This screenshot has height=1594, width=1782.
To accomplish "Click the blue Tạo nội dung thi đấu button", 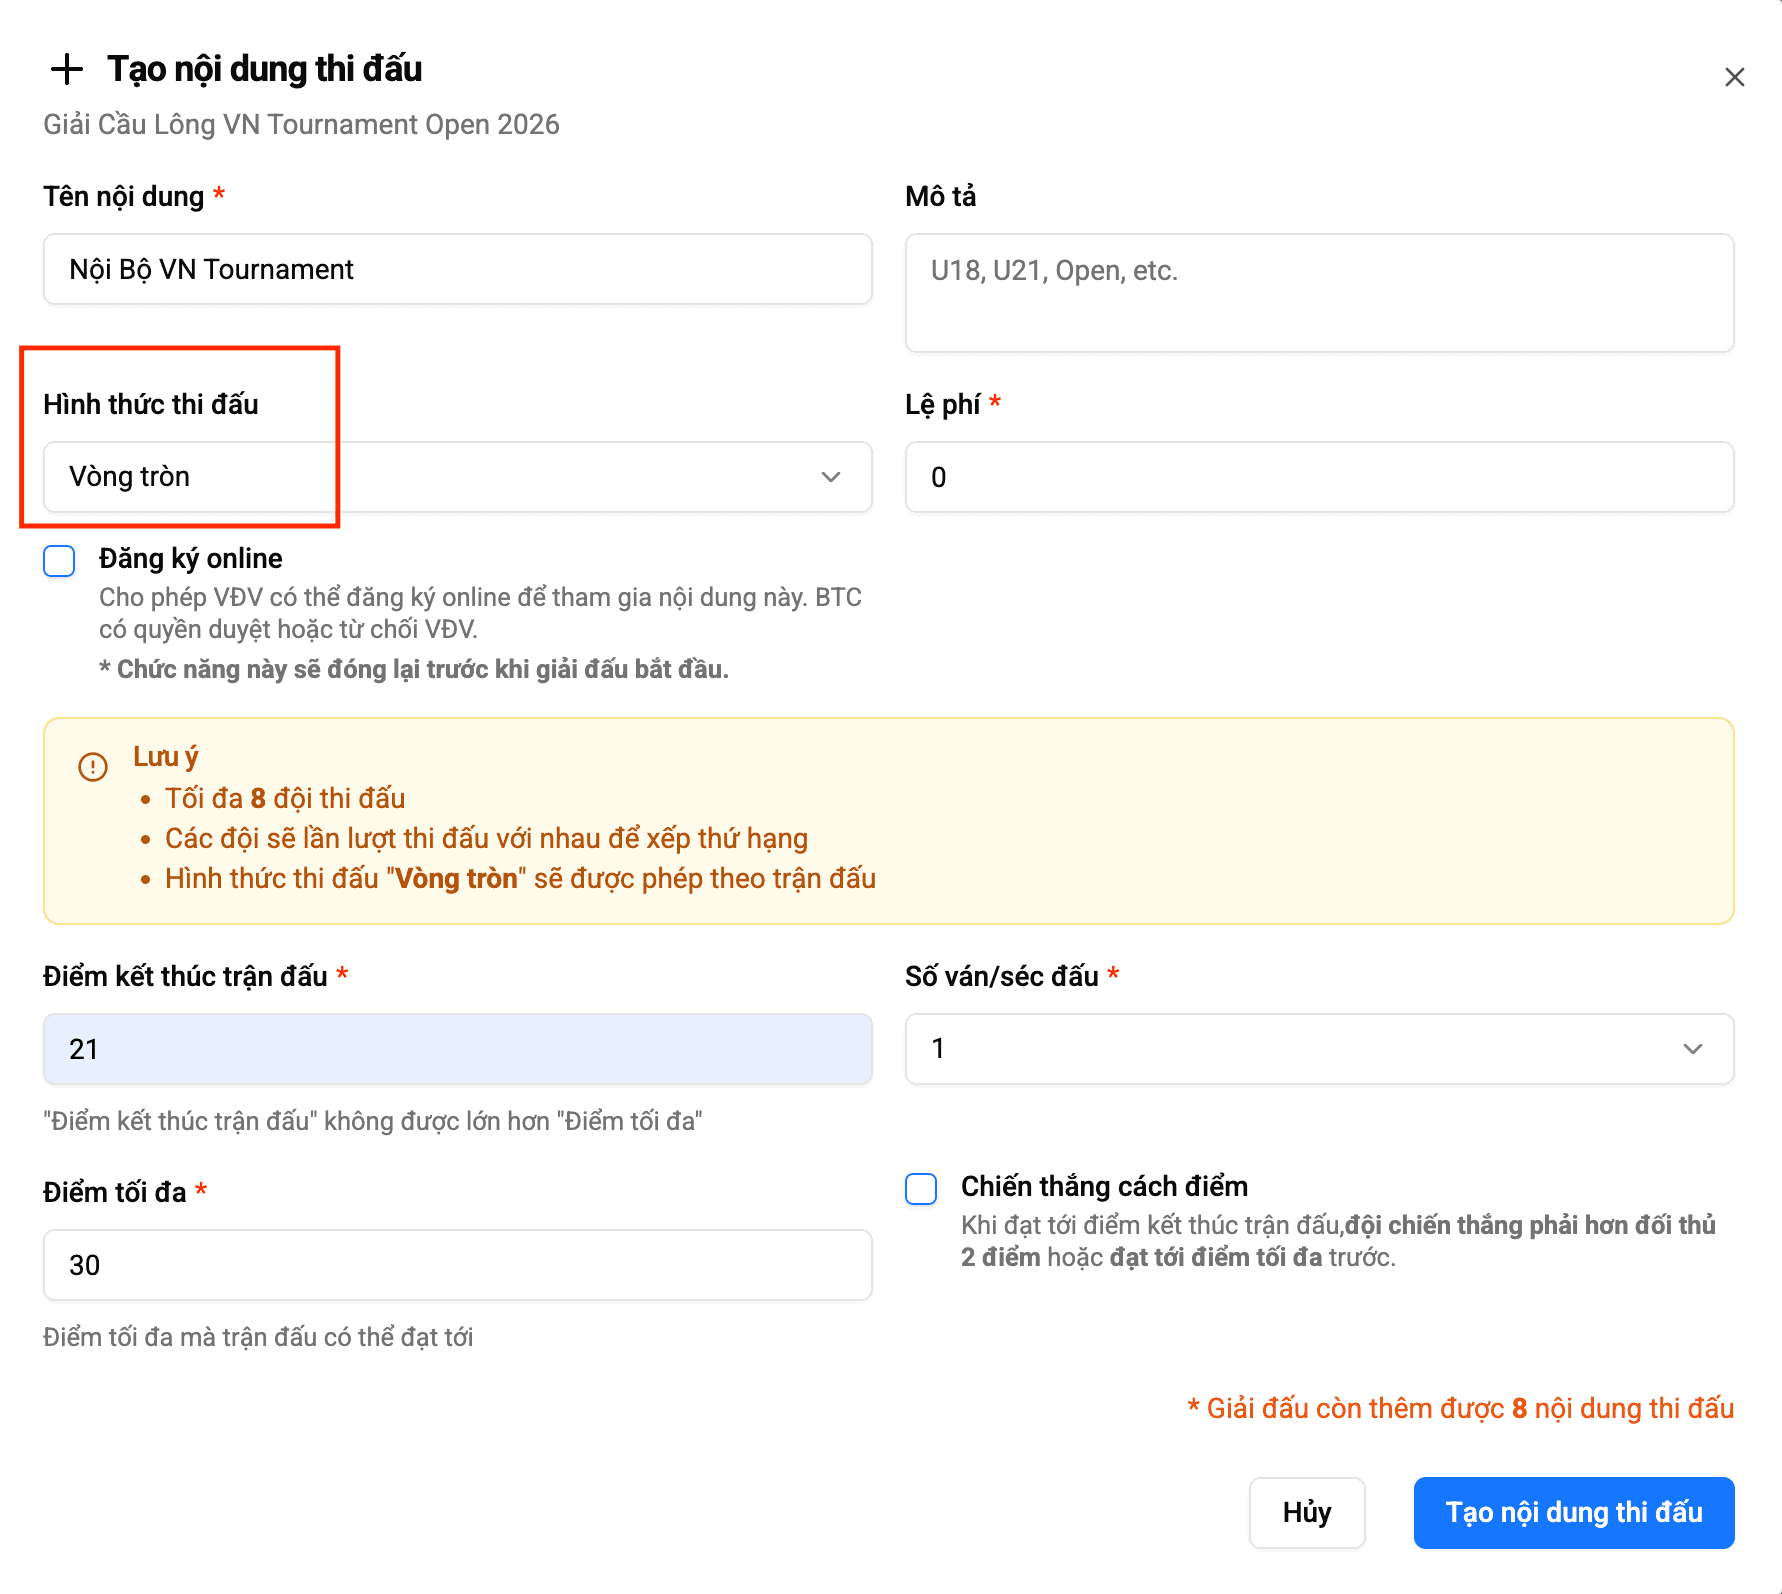I will click(1574, 1513).
